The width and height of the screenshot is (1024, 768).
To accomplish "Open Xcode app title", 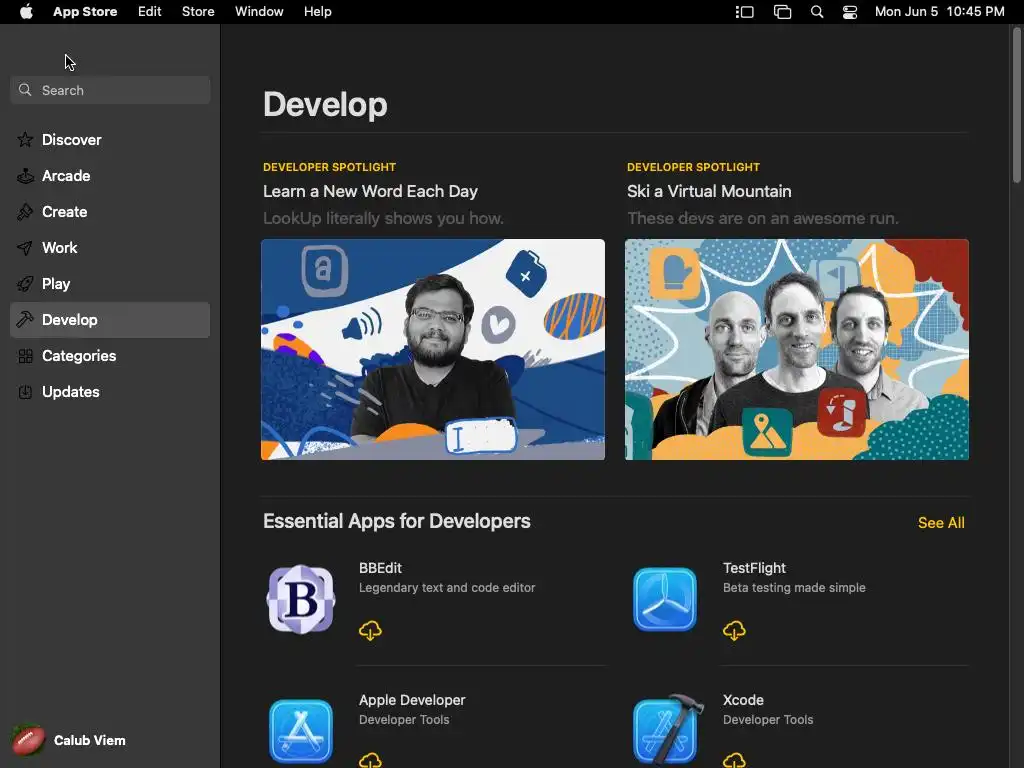I will pyautogui.click(x=743, y=699).
